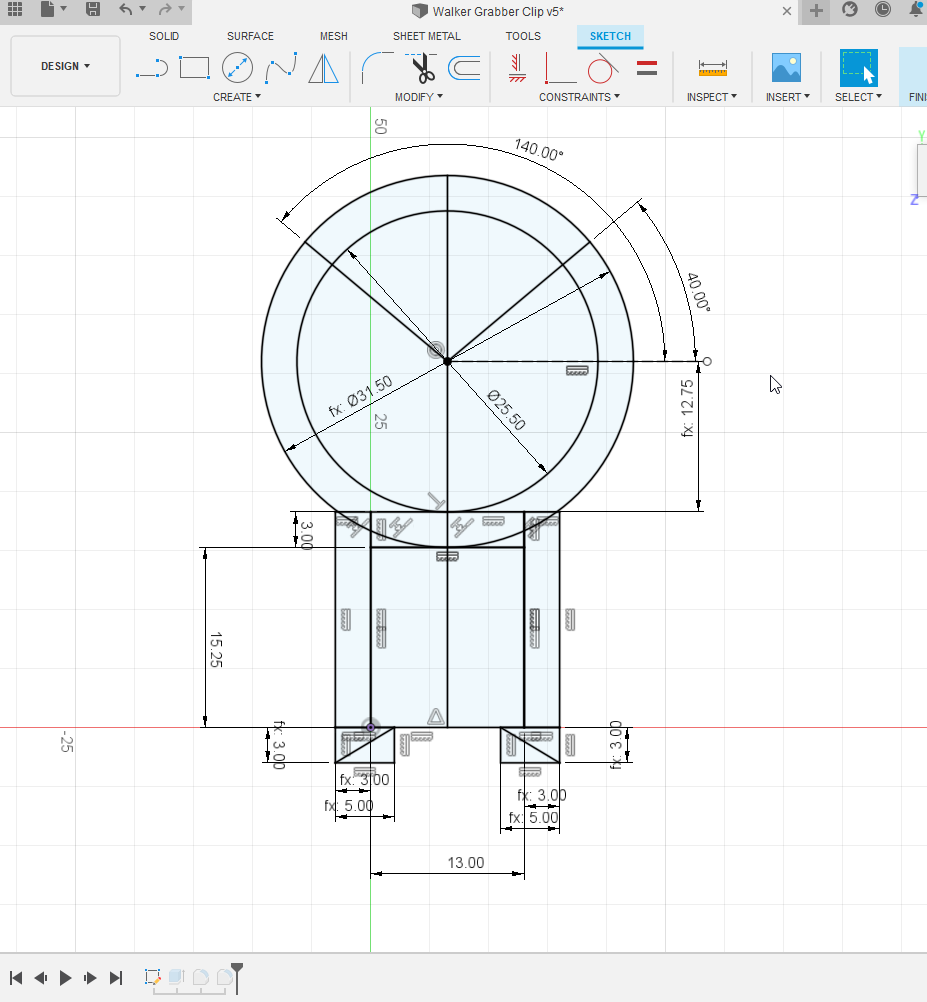Activate the Fillet tool
Viewport: 927px width, 1002px height.
(378, 68)
